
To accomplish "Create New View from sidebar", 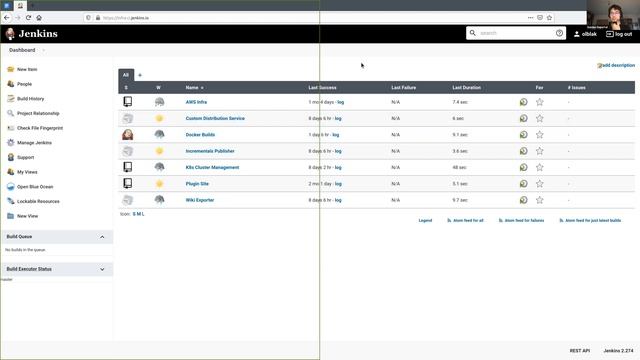I will [27, 216].
